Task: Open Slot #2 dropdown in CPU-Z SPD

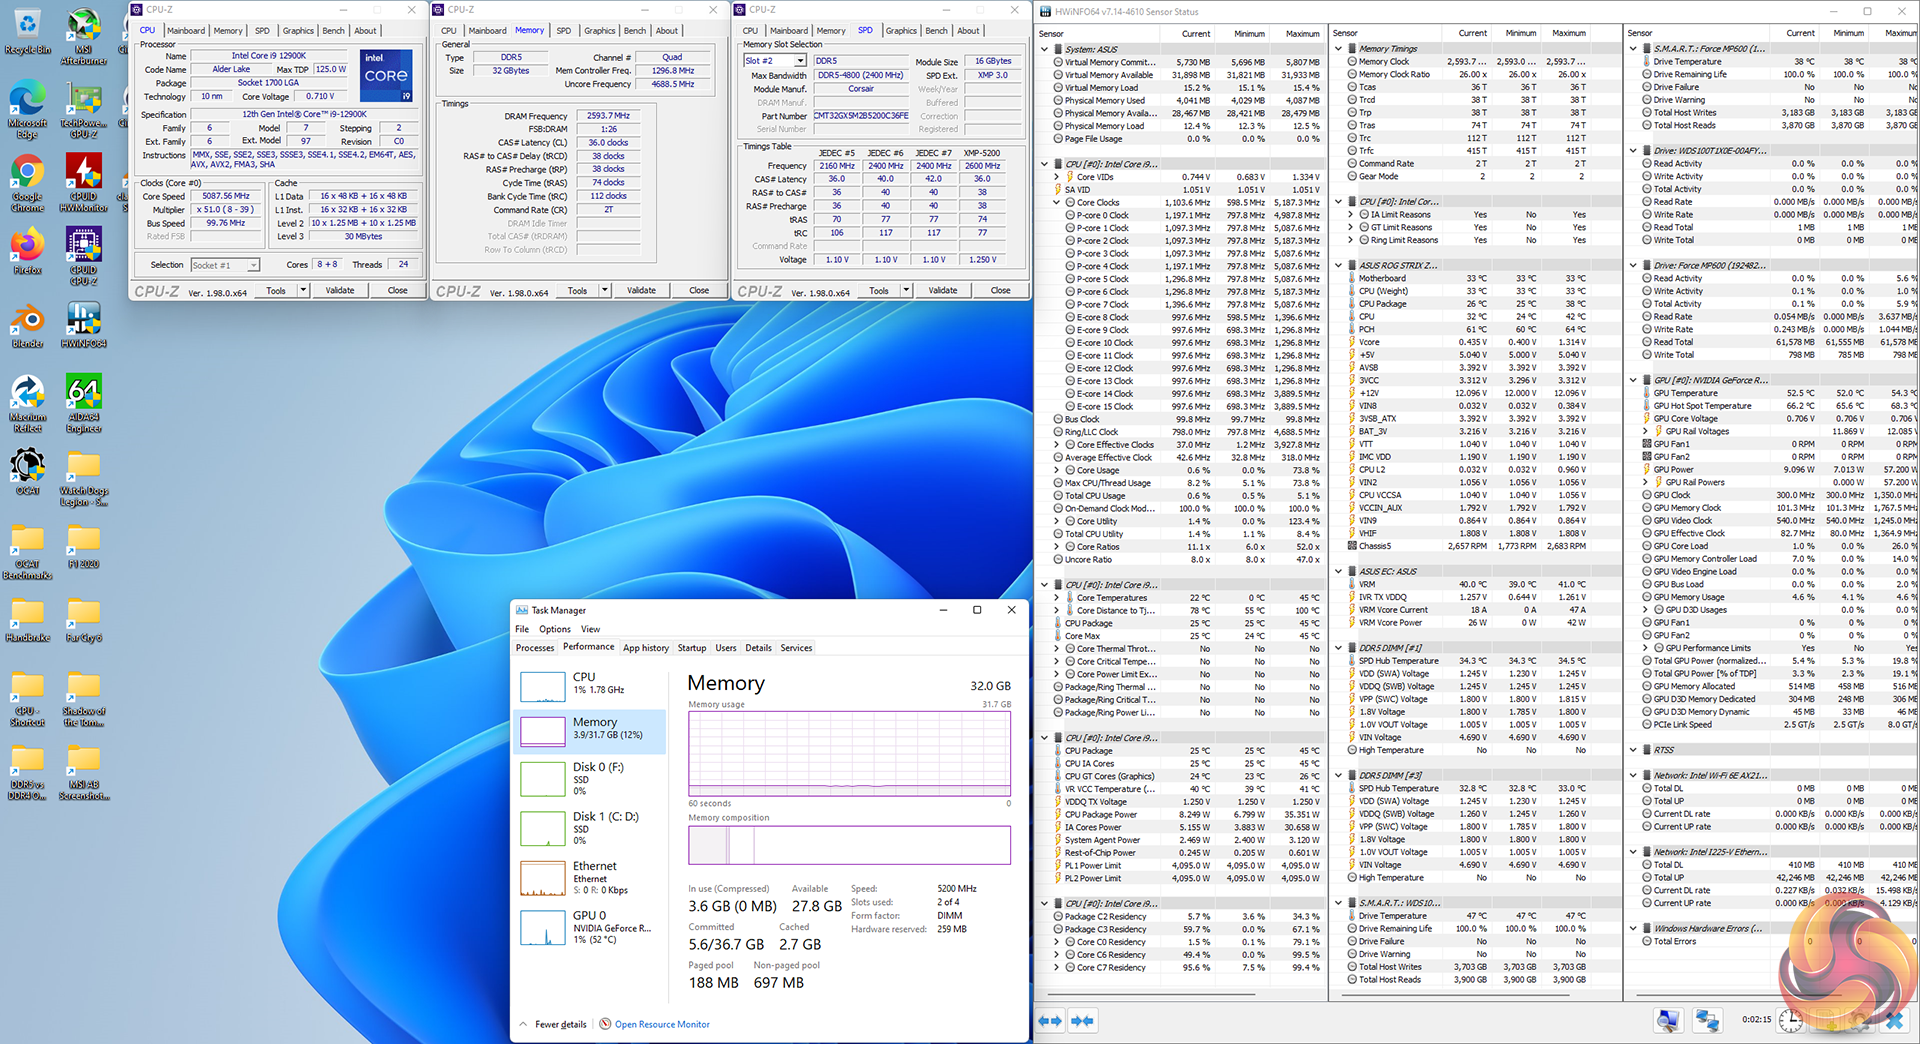Action: tap(800, 61)
